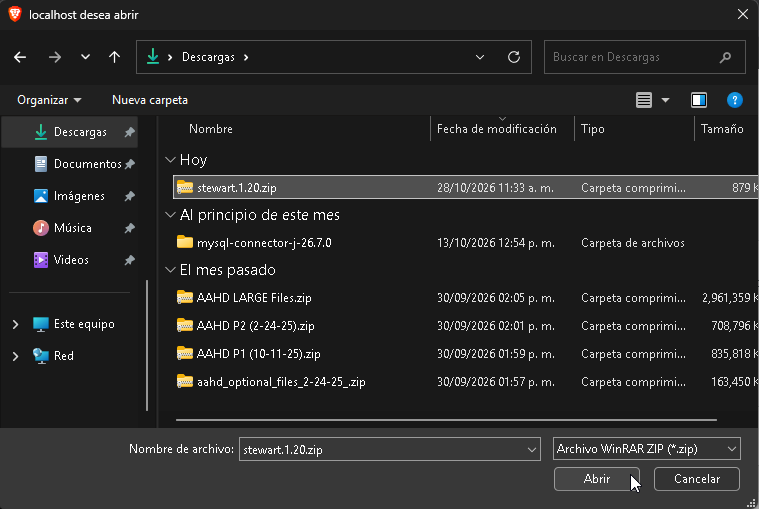This screenshot has height=509, width=759.
Task: Select stewart.1.20.zip file
Action: point(466,187)
